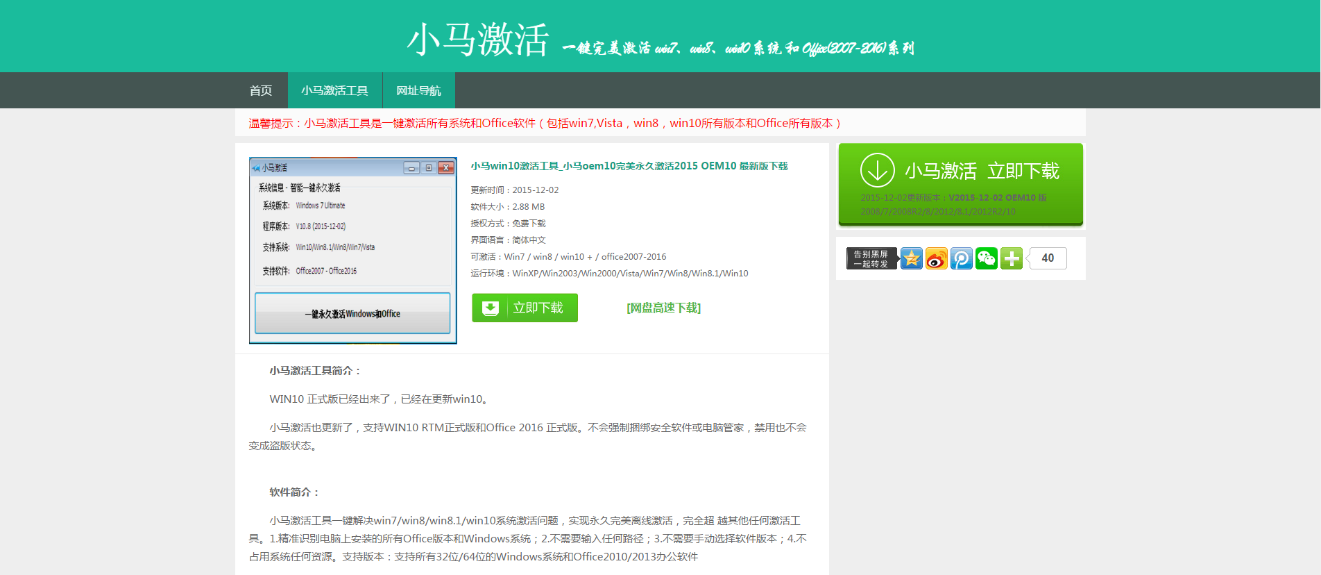This screenshot has width=1321, height=575.
Task: Click the 小马激活 program screenshot thumbnail
Action: pyautogui.click(x=353, y=250)
